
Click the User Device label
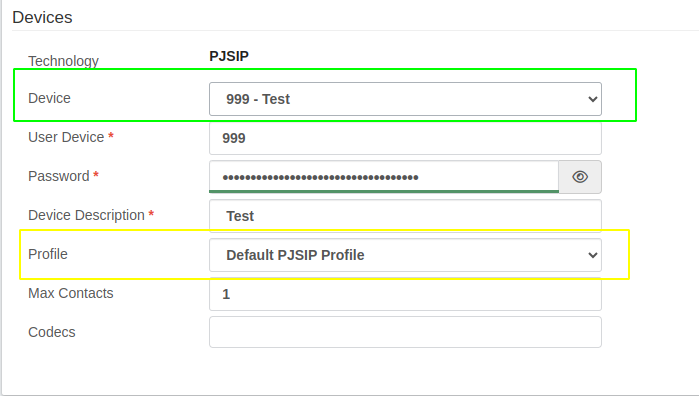click(x=66, y=137)
